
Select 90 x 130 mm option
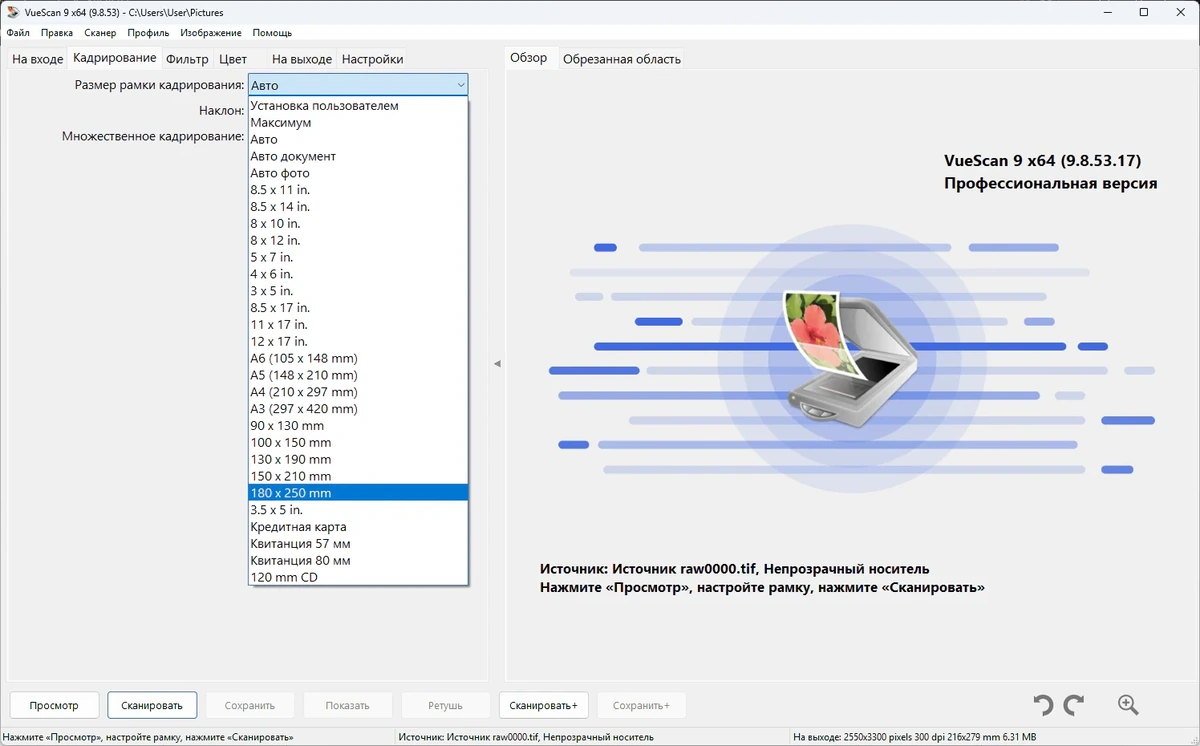pos(358,425)
